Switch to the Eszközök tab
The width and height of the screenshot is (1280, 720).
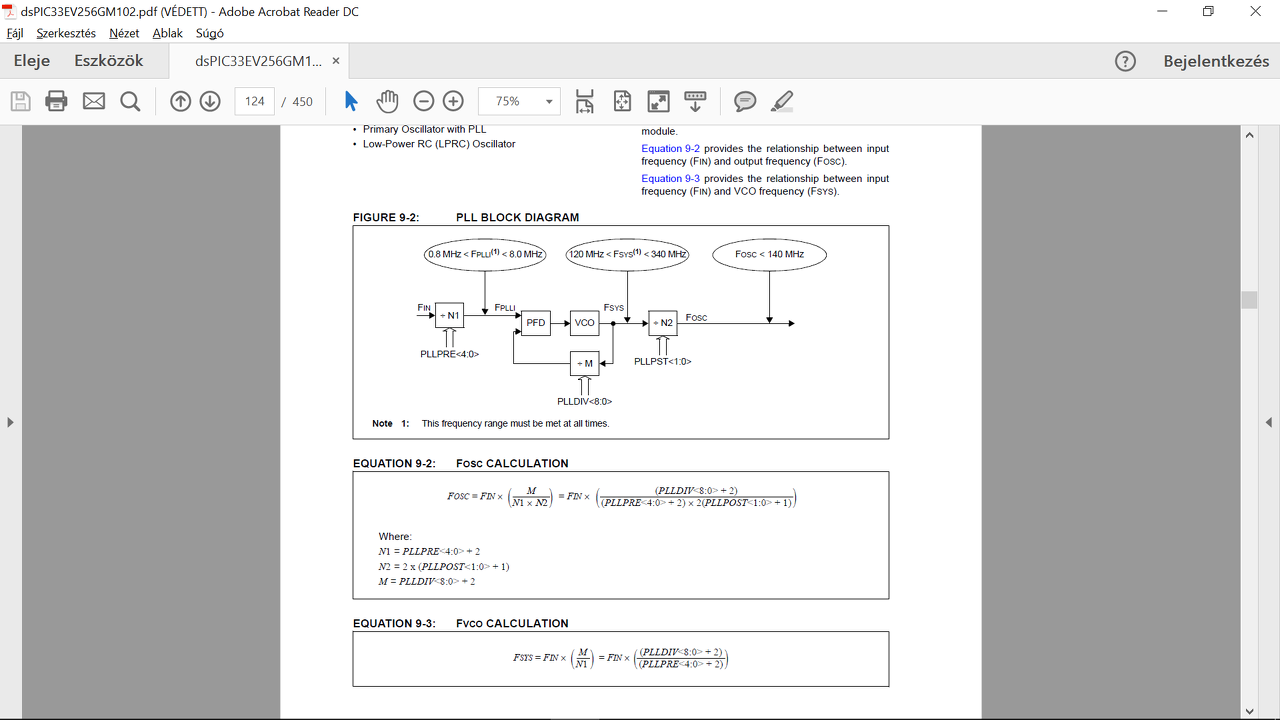pyautogui.click(x=109, y=61)
